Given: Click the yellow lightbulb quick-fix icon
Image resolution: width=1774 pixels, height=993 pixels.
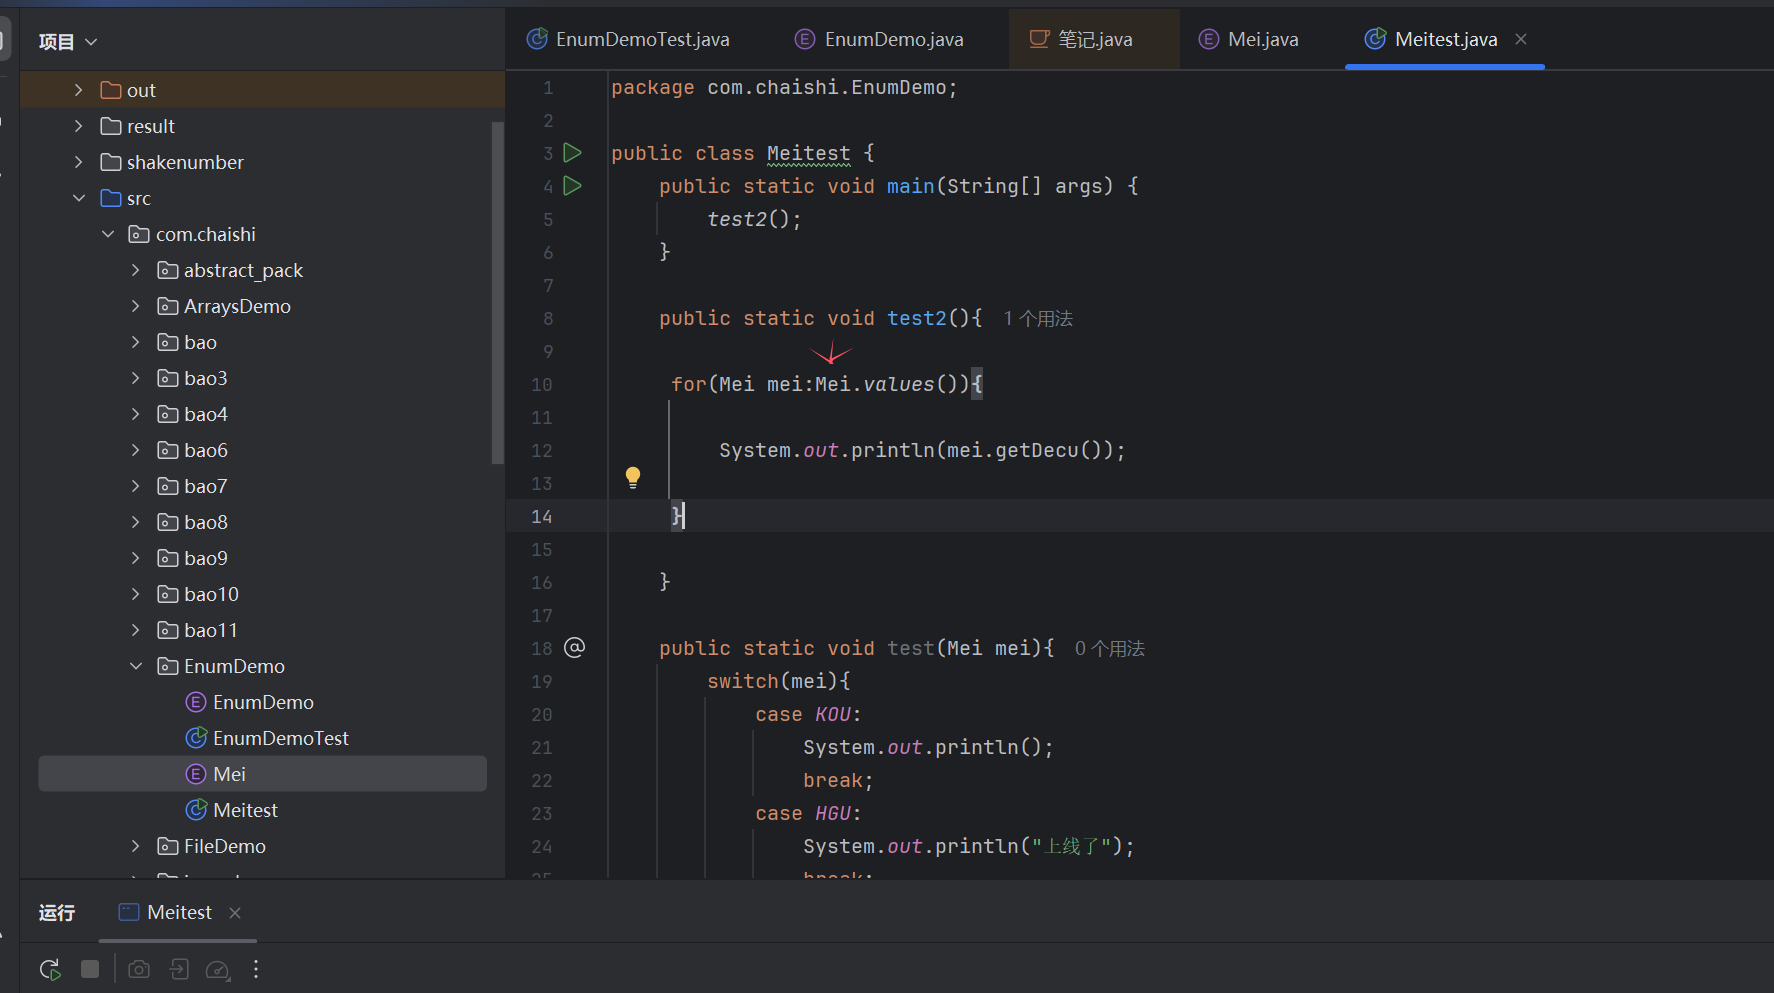Looking at the screenshot, I should click(633, 477).
